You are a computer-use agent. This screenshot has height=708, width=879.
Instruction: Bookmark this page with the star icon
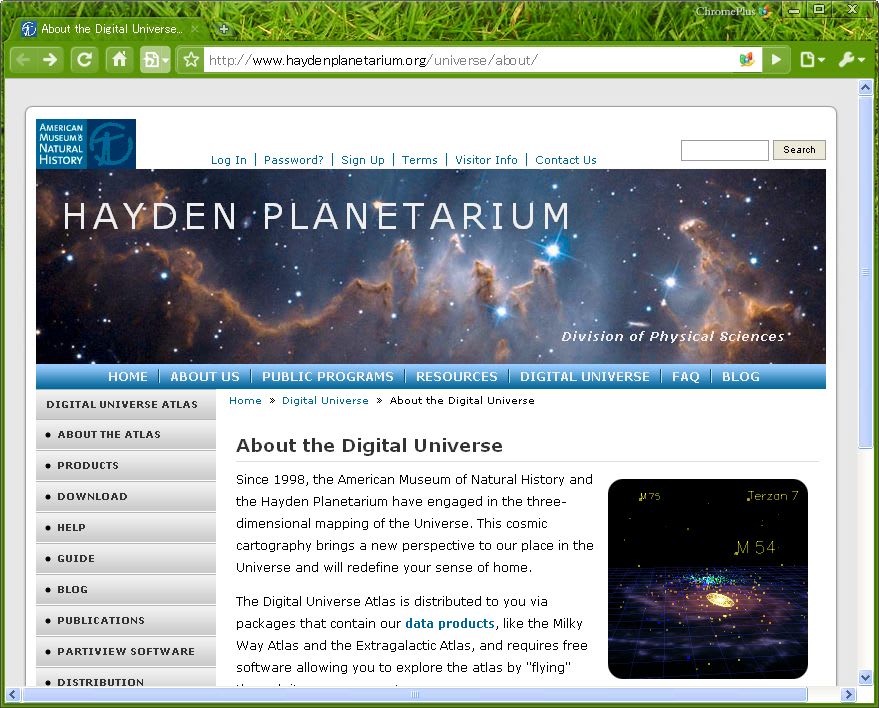point(191,60)
